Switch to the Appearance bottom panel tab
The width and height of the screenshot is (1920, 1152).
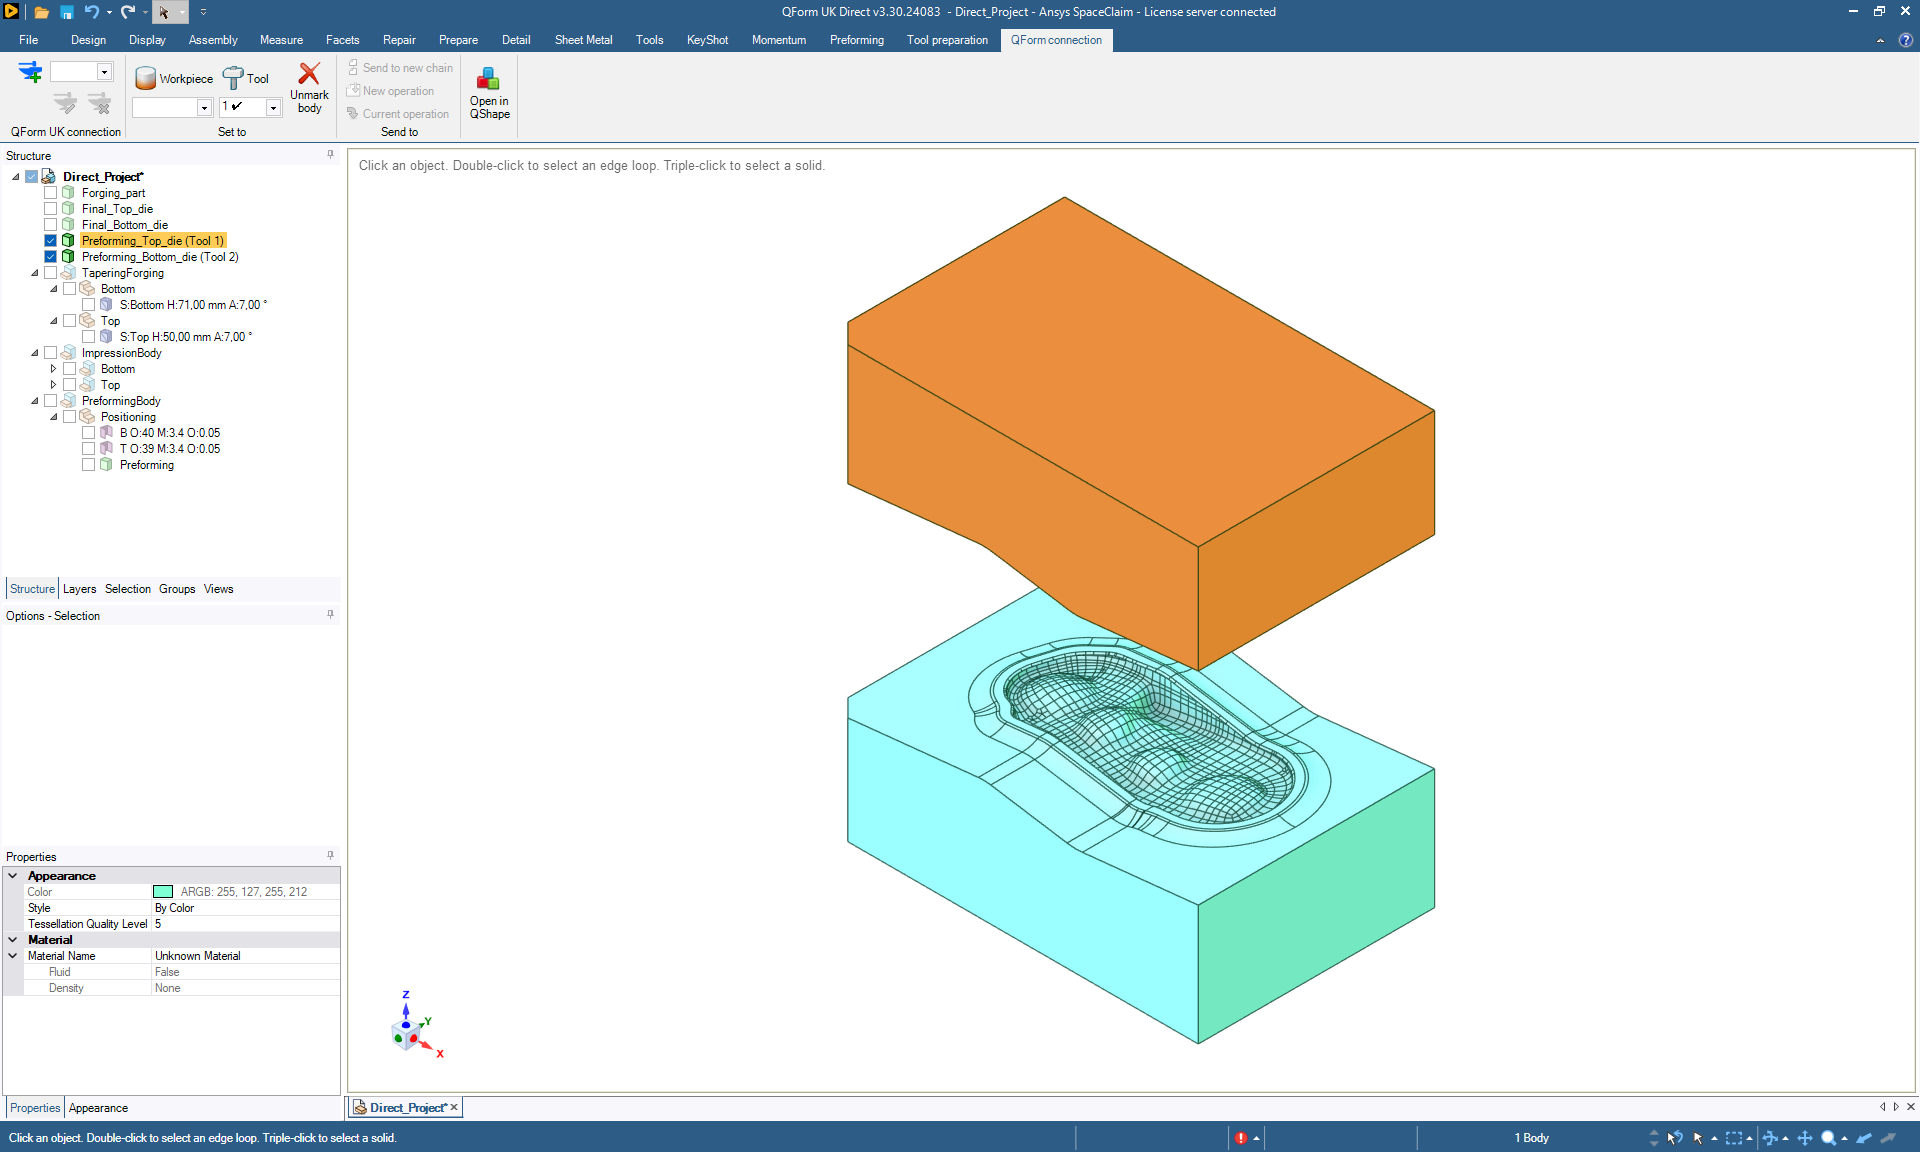[98, 1108]
